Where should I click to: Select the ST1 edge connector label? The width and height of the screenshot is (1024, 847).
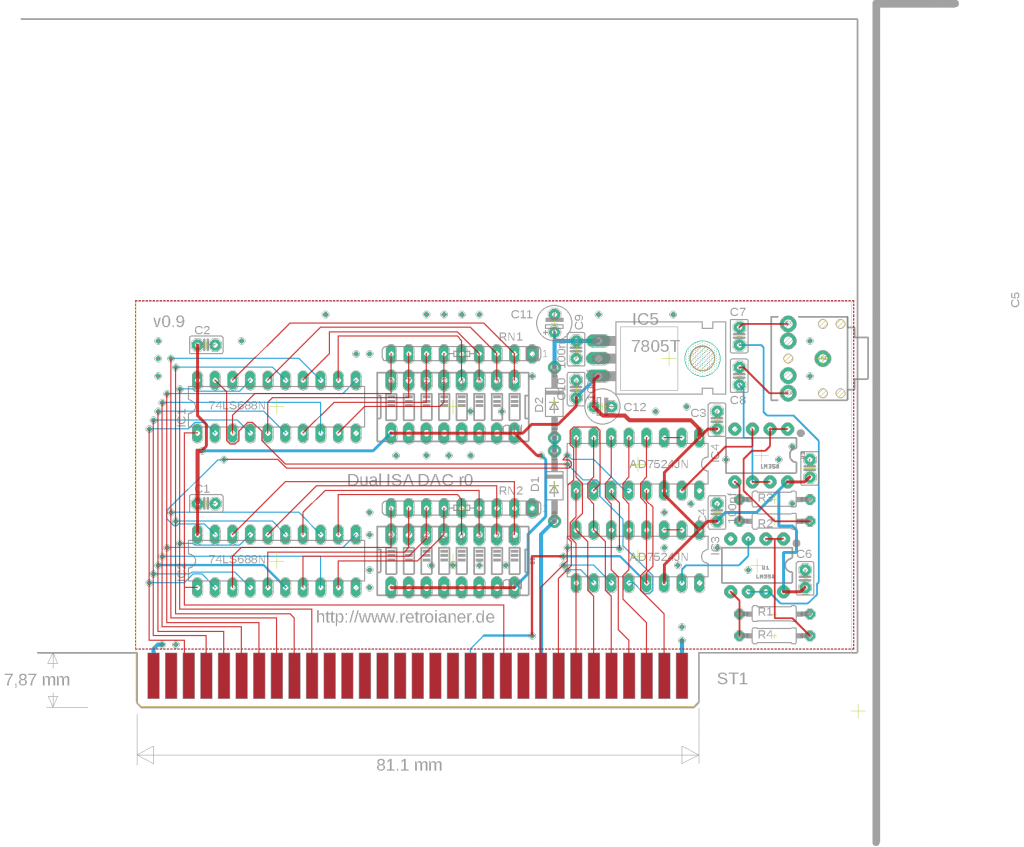pyautogui.click(x=732, y=679)
